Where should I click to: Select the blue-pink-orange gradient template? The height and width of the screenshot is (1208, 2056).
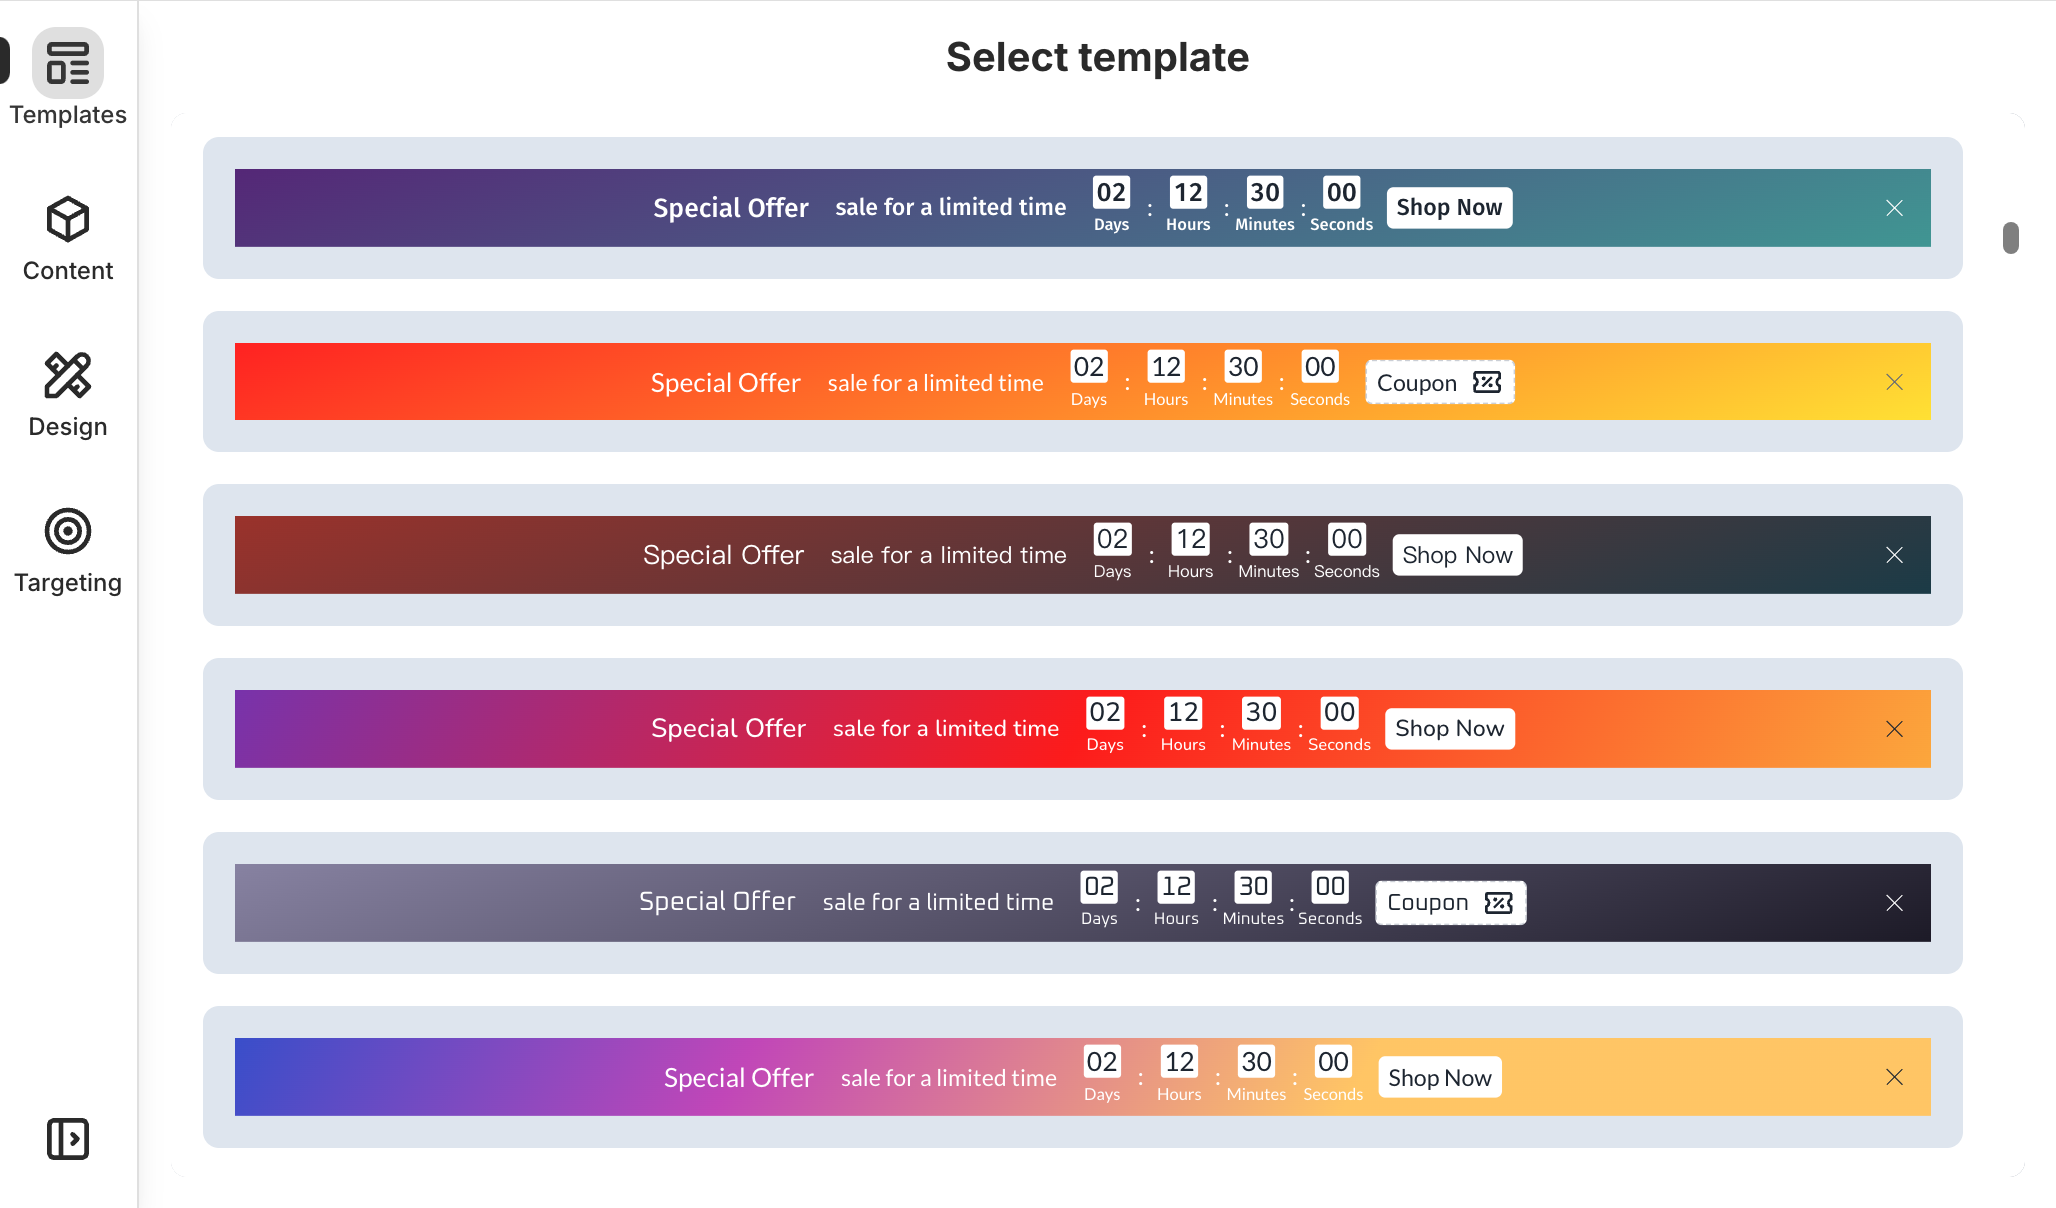pos(1082,1077)
